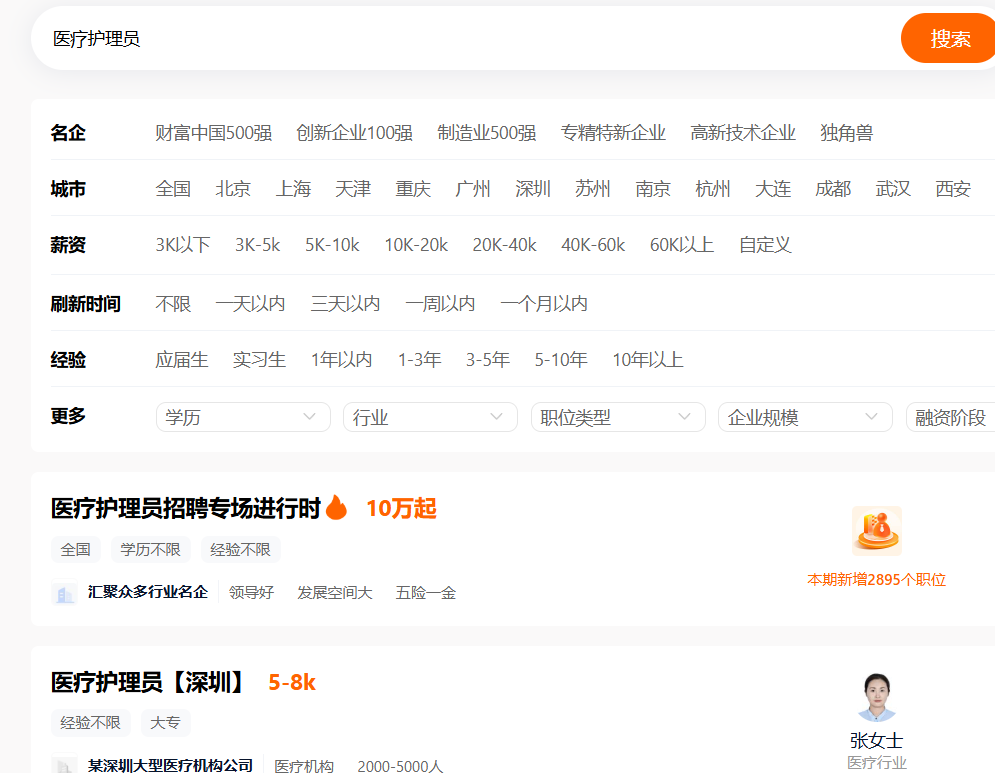Filter salary by 60K以上

point(682,244)
